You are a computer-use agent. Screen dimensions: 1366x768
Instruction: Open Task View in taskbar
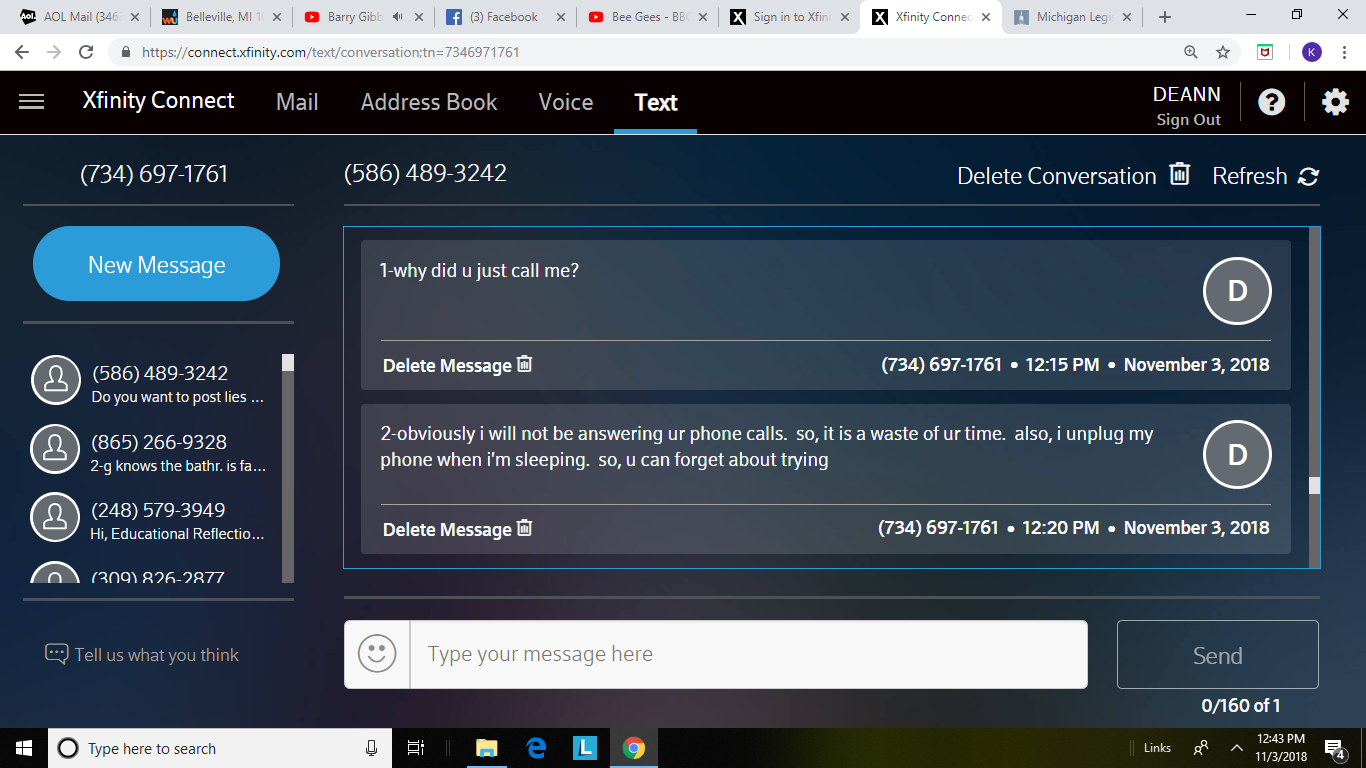point(416,748)
